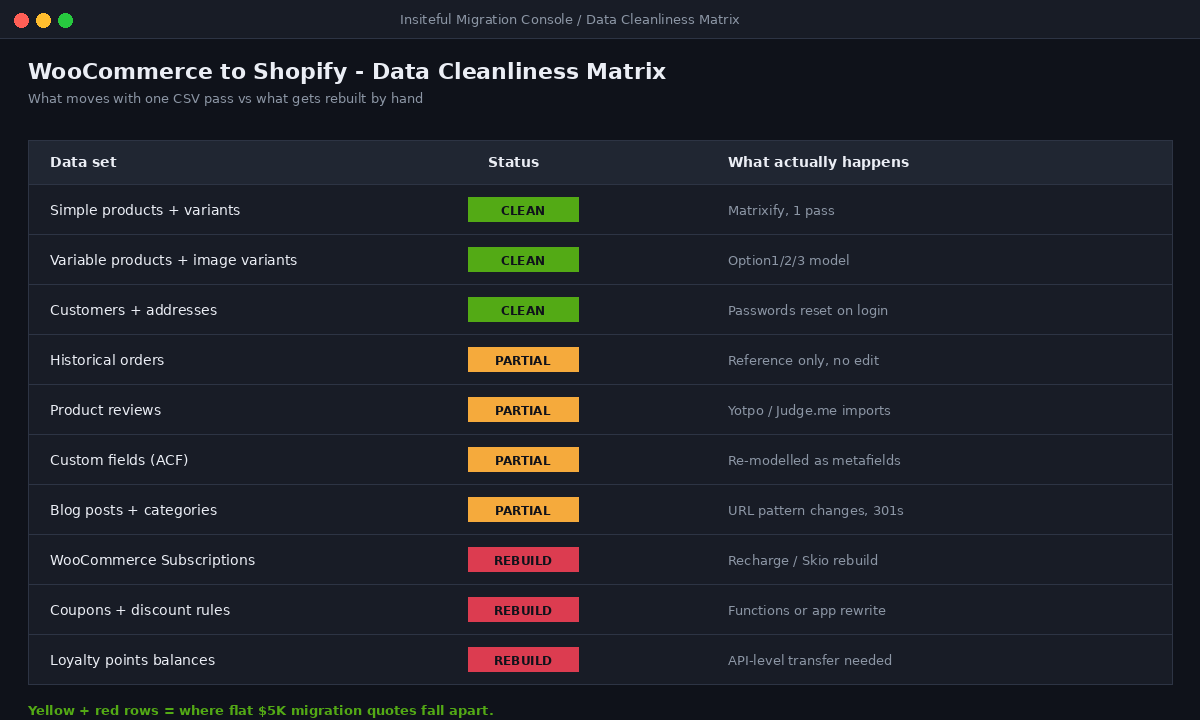Screen dimensions: 1200x720
Task: Click the note 'Recharge / Skio rebuild'
Action: click(x=803, y=561)
